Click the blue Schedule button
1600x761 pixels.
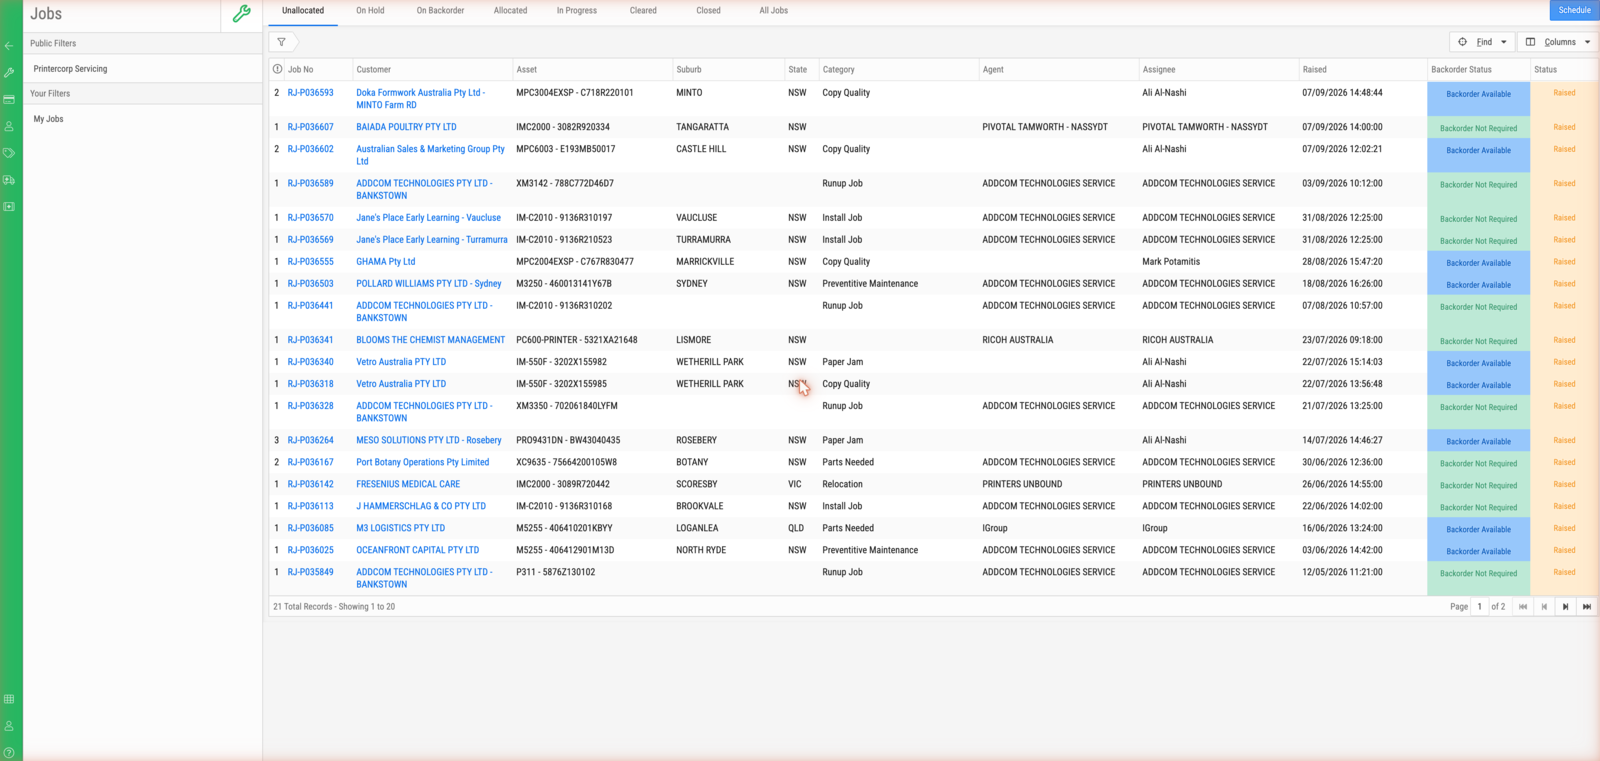point(1574,10)
